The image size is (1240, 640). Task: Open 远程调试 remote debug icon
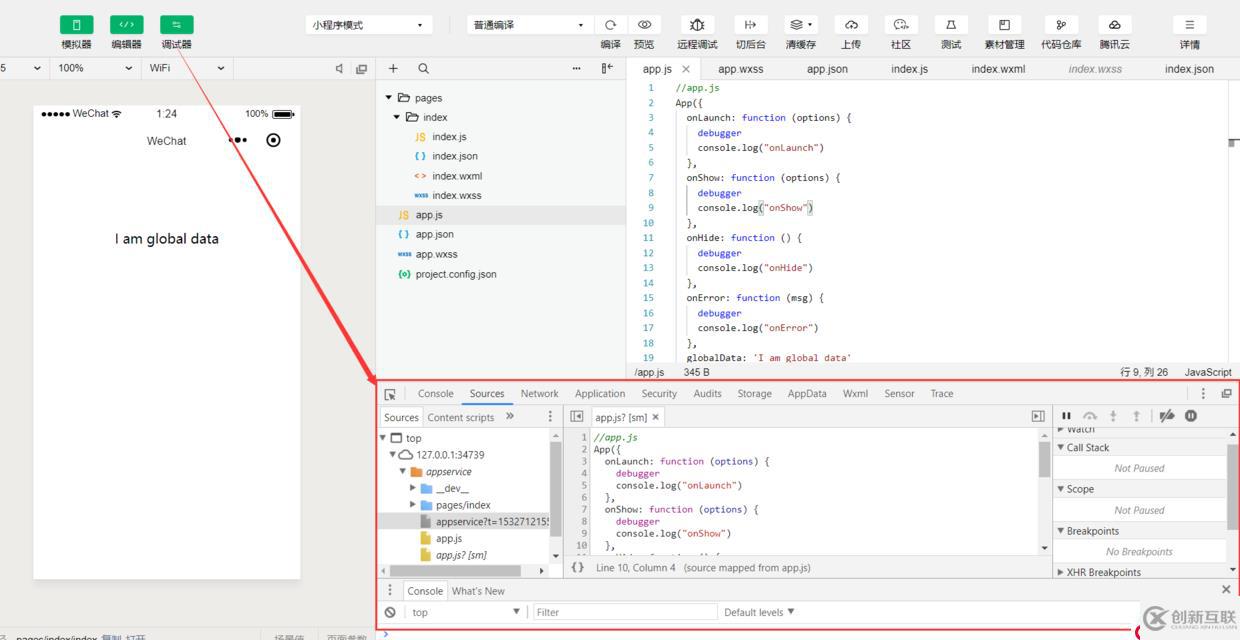pyautogui.click(x=697, y=25)
